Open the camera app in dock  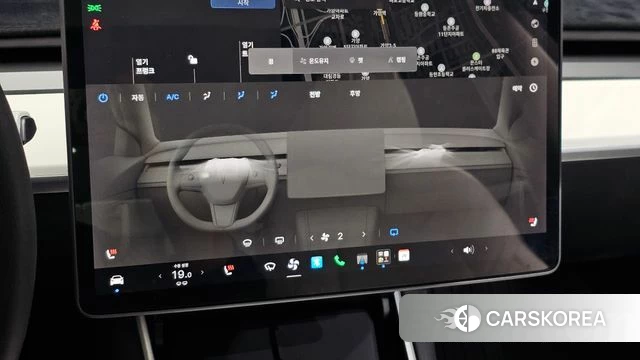362,259
